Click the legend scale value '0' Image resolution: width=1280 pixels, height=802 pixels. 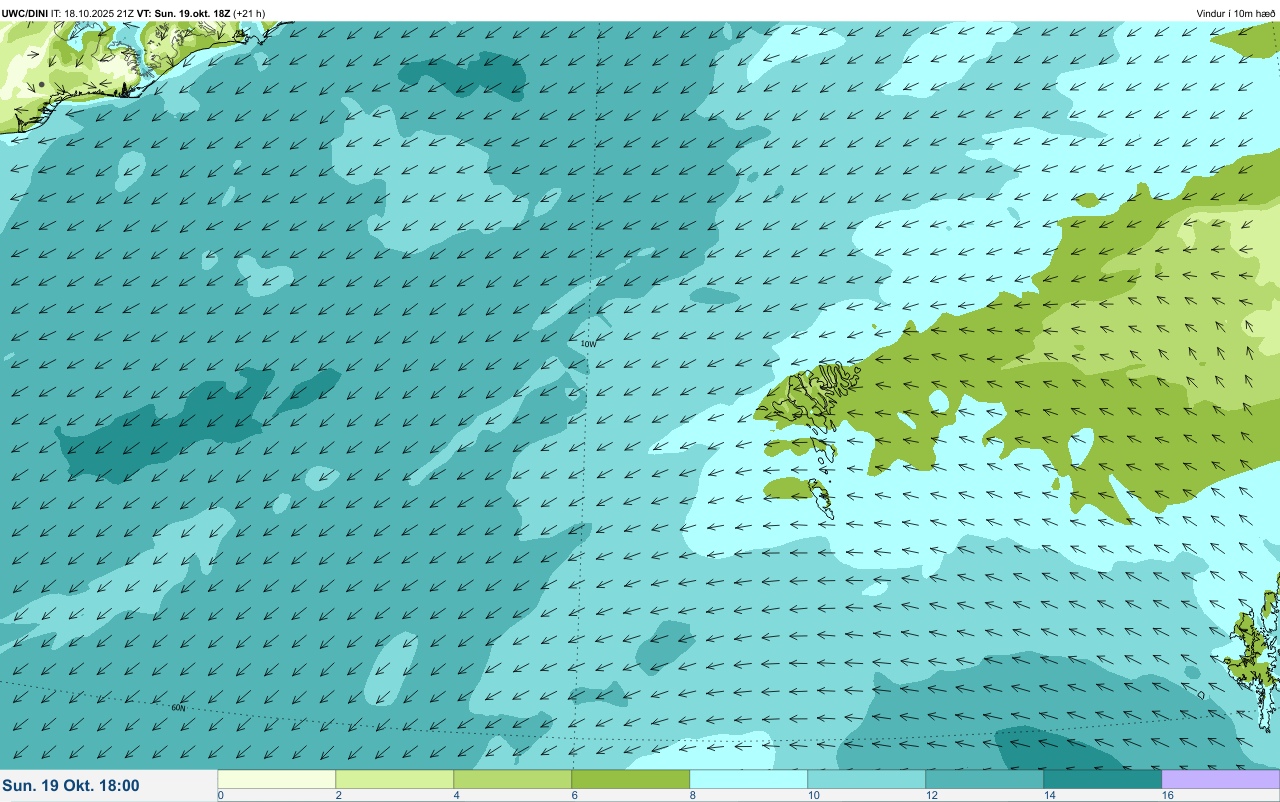click(220, 795)
